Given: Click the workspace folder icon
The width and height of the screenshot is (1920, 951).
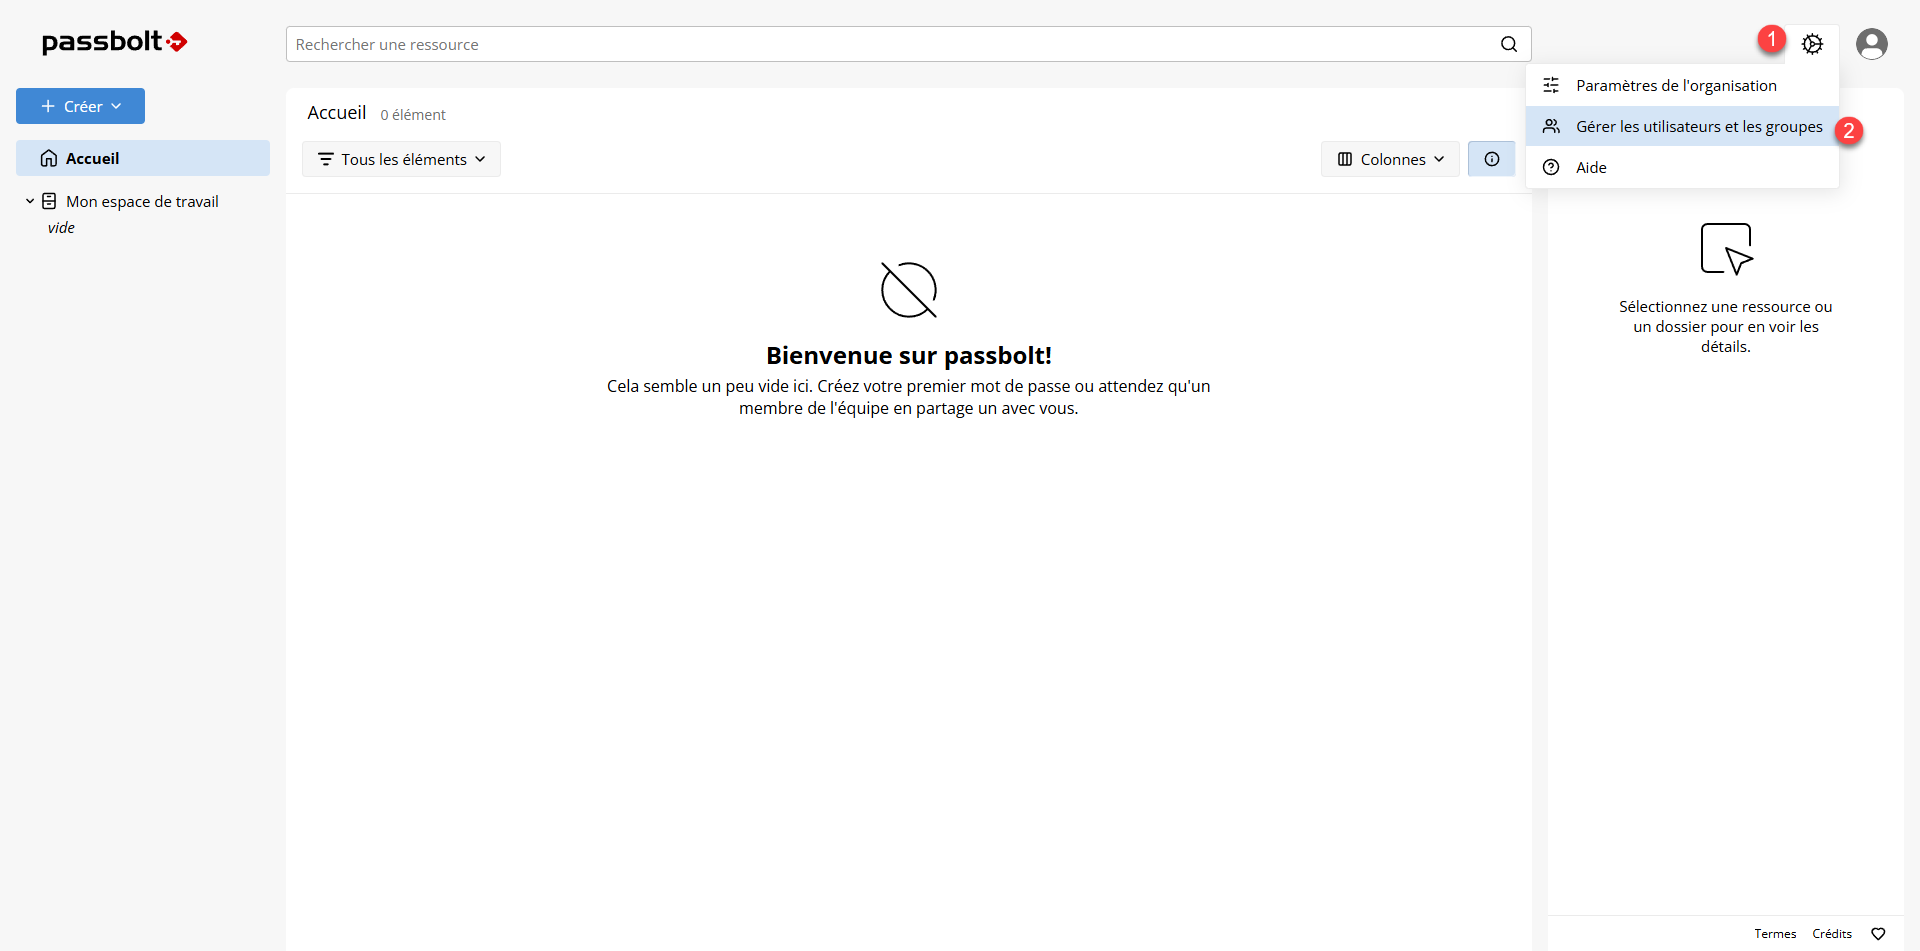Looking at the screenshot, I should pyautogui.click(x=49, y=201).
